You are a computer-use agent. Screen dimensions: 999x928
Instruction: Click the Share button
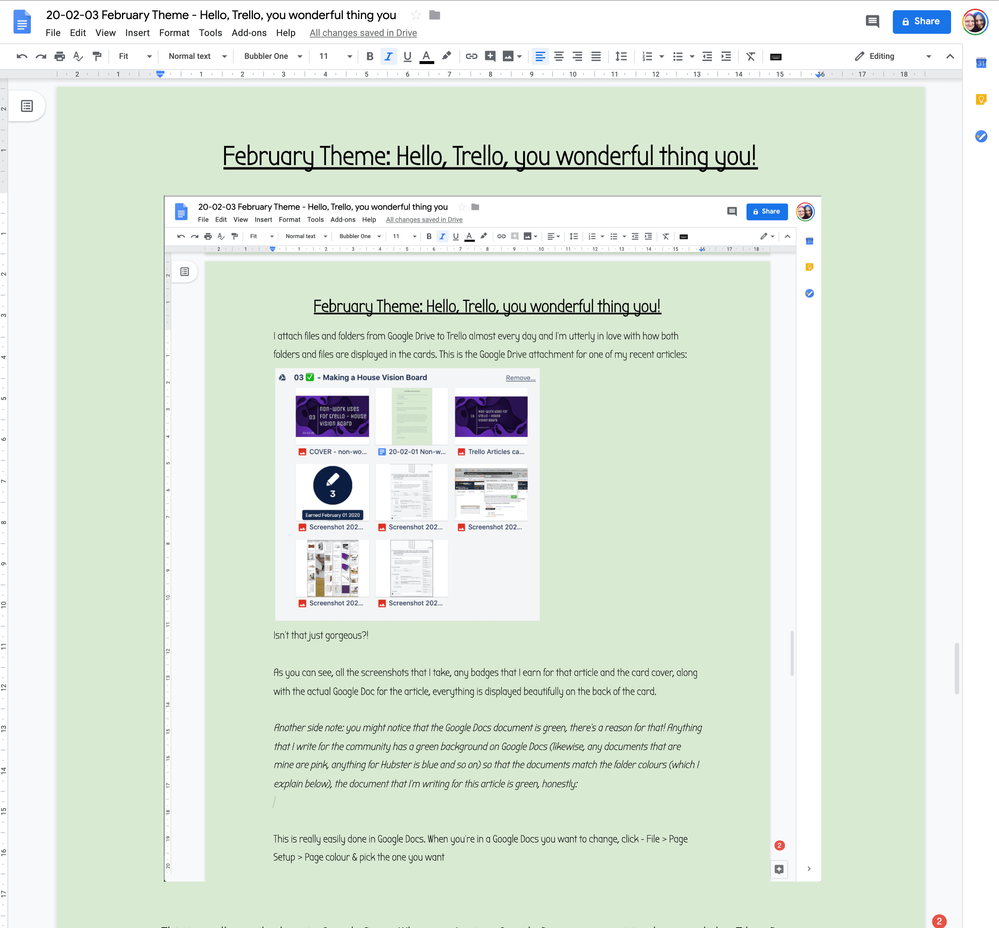(921, 21)
